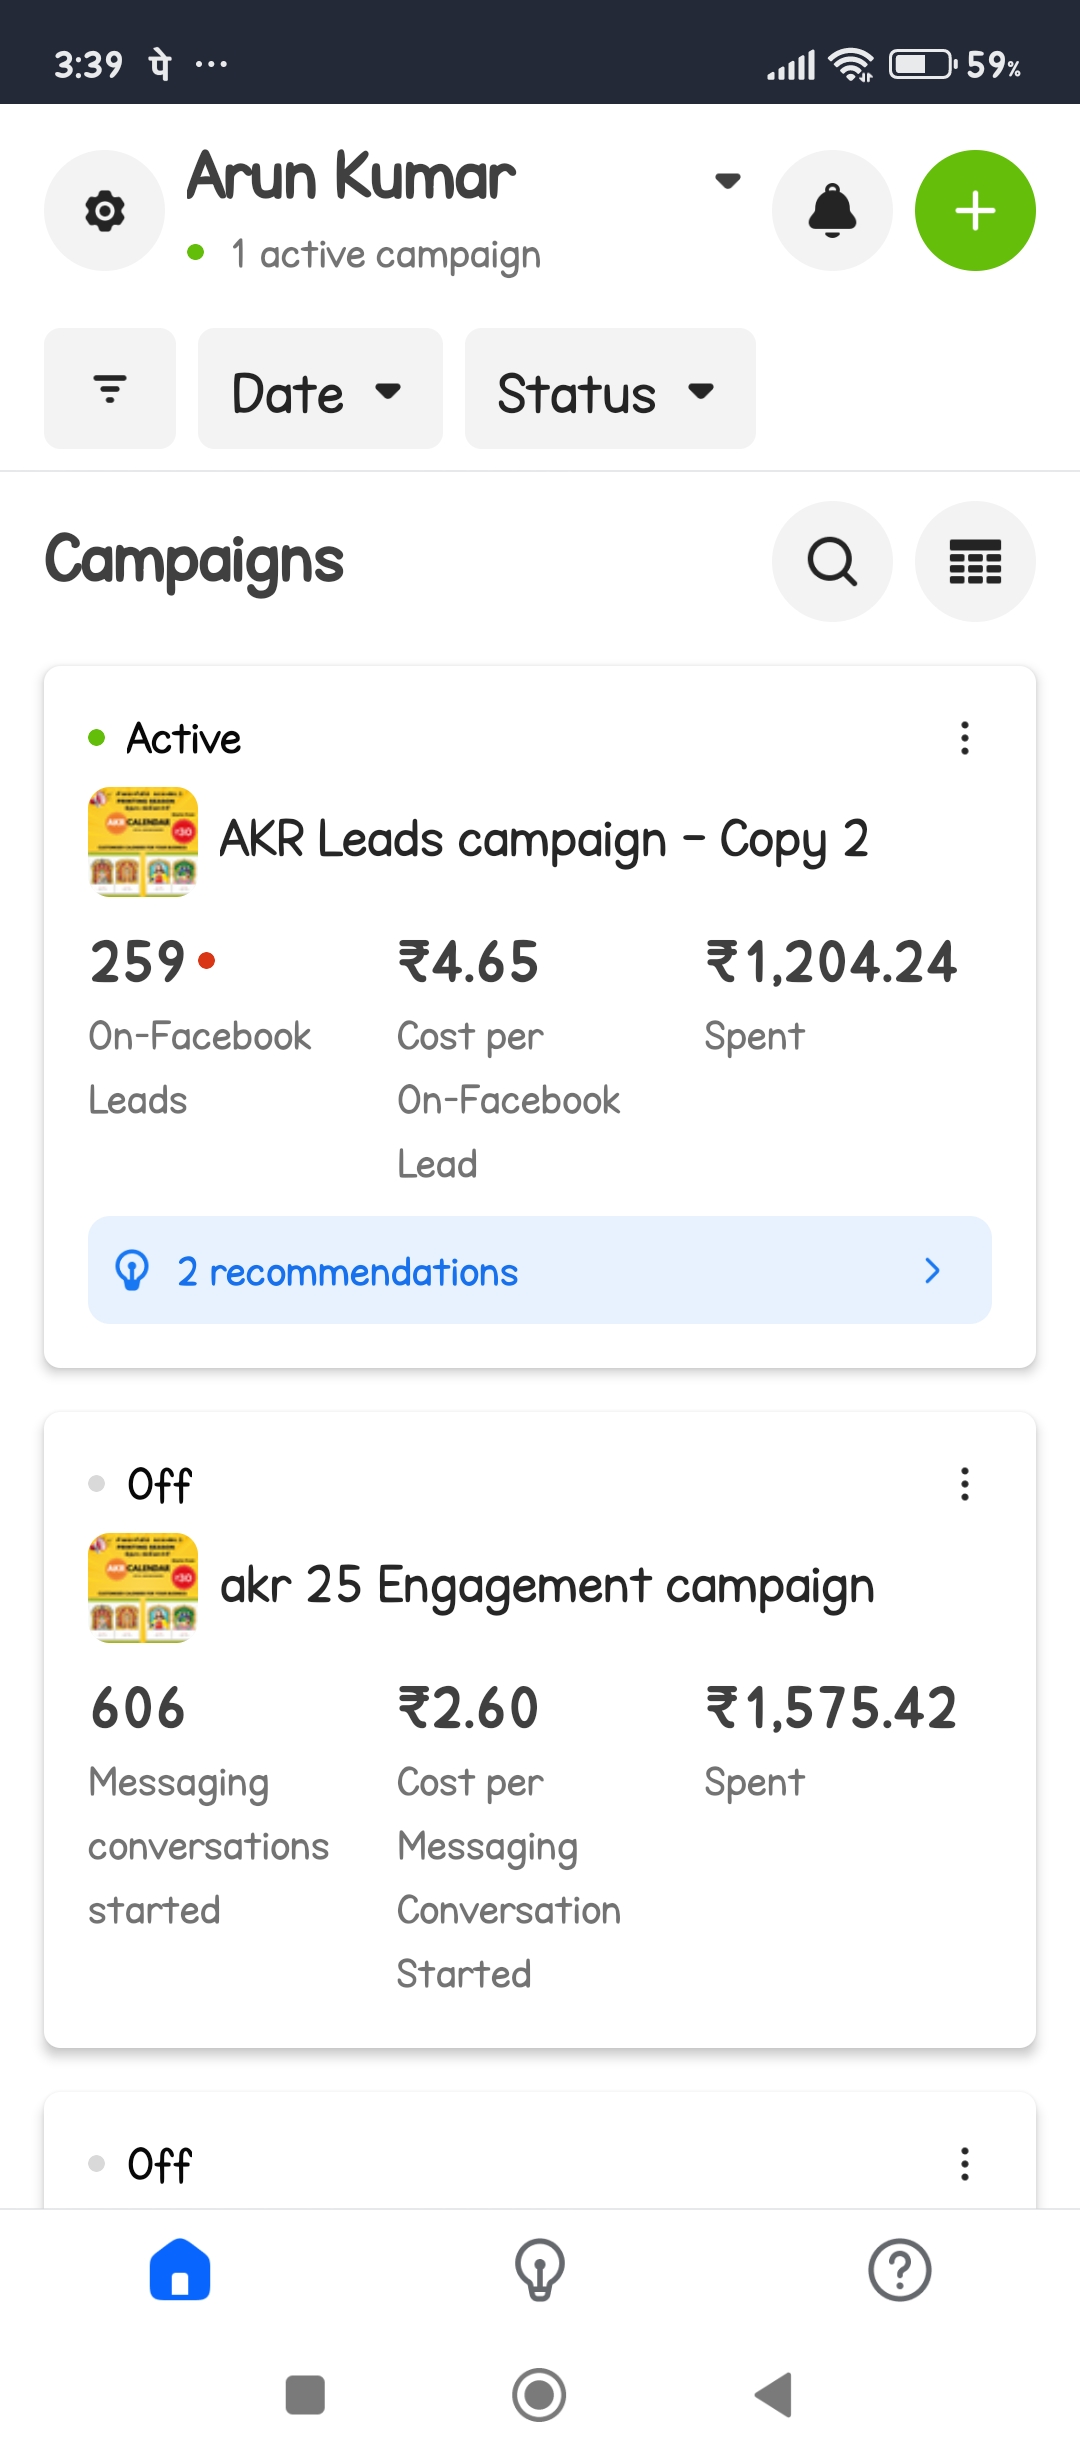Tap the AKR Leads campaign thumbnail image

[143, 841]
